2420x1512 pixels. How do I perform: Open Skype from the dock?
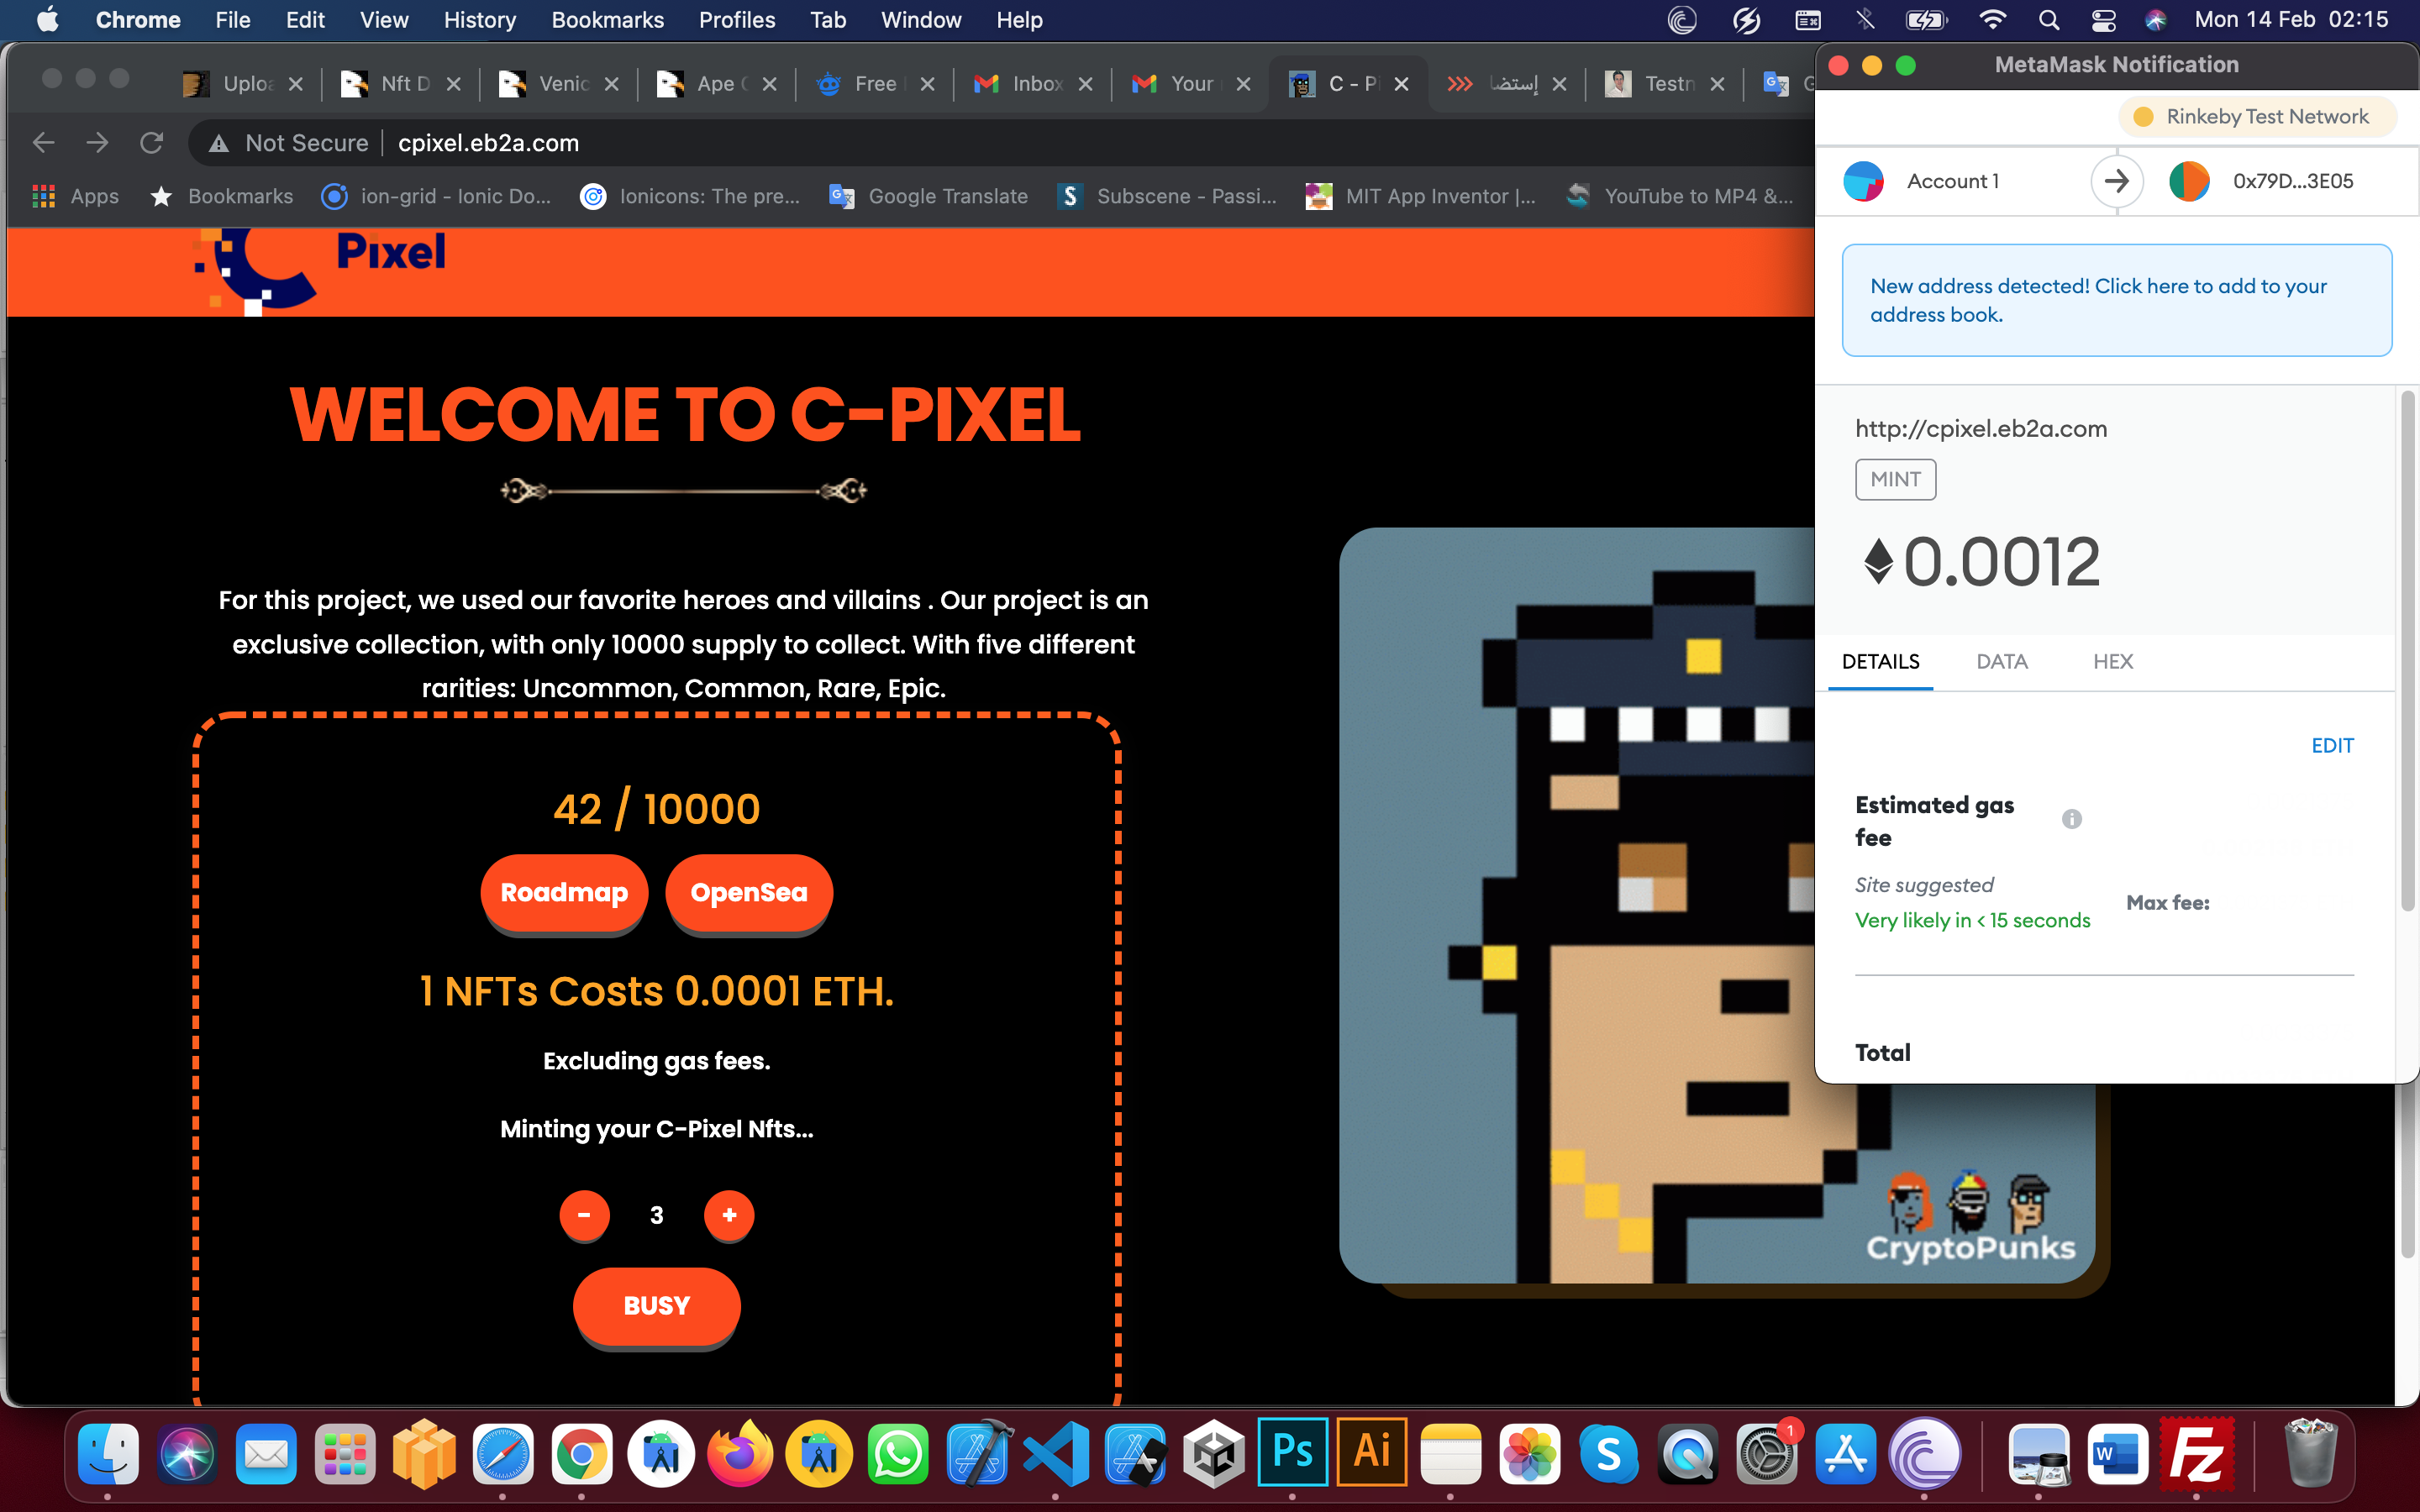[1609, 1453]
